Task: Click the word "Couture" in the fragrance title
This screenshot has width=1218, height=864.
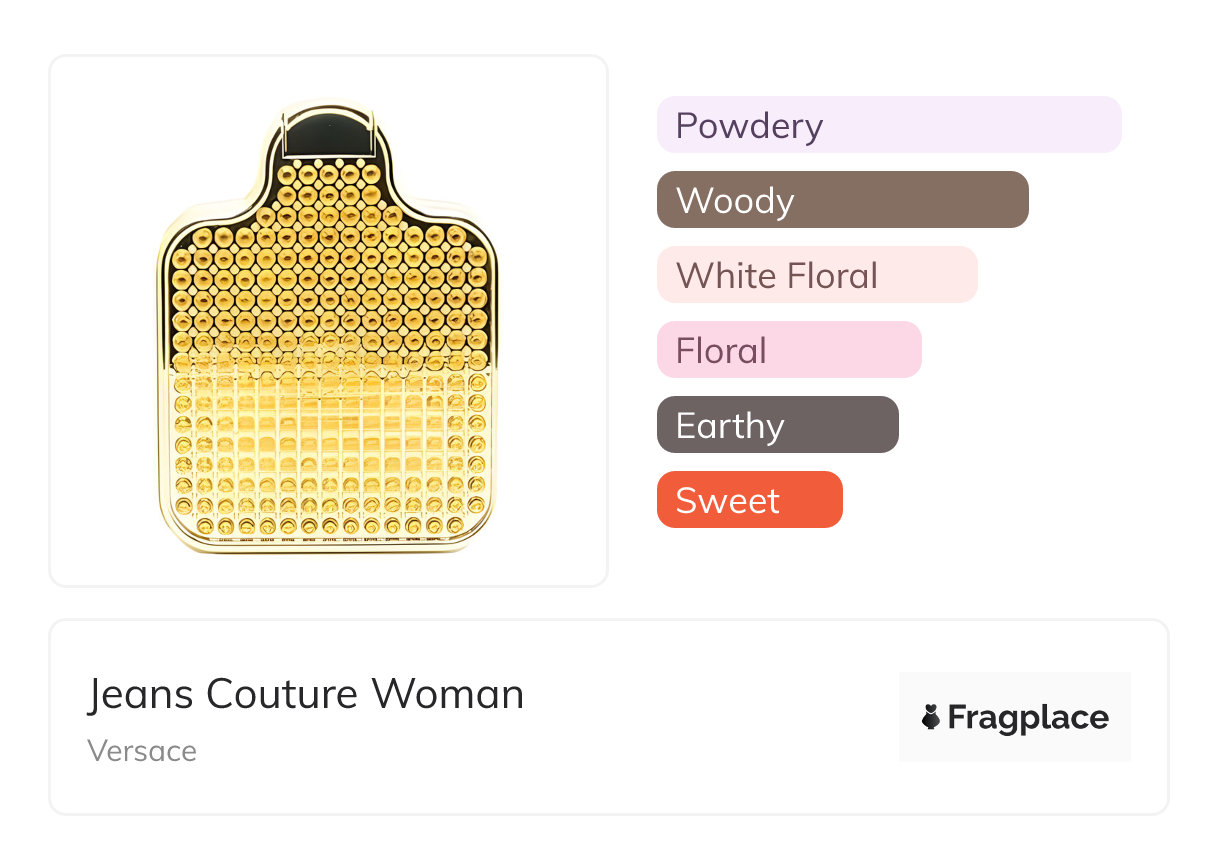Action: tap(283, 694)
